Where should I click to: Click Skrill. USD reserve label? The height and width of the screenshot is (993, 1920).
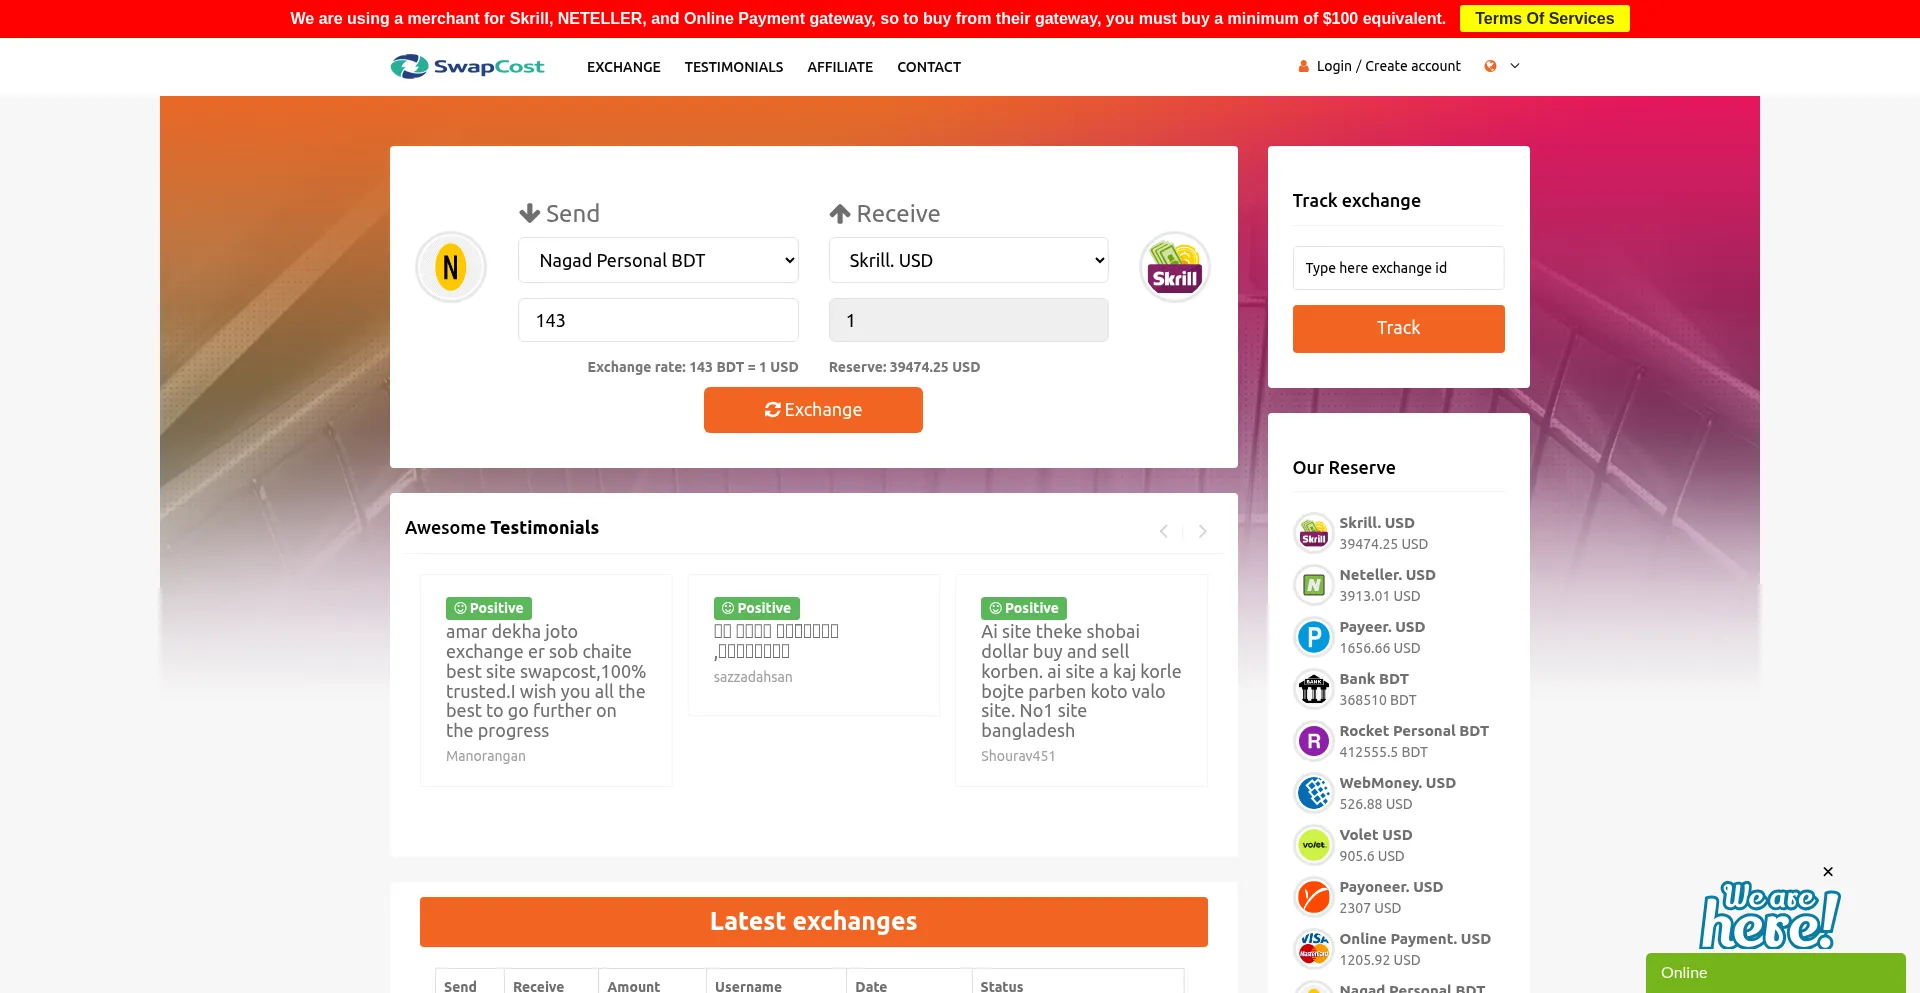[x=1376, y=523]
